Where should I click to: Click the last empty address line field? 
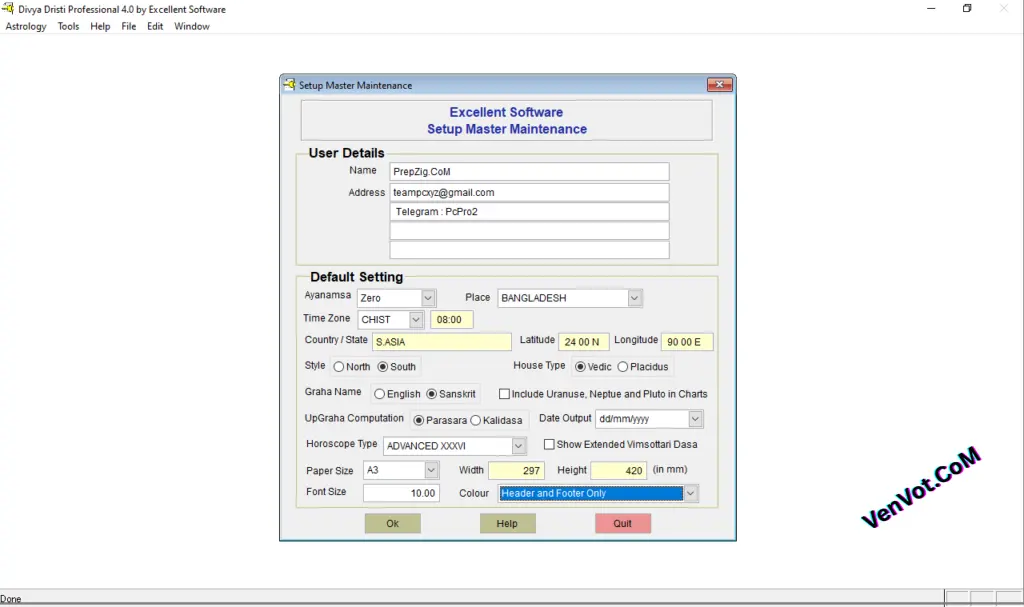coord(529,250)
